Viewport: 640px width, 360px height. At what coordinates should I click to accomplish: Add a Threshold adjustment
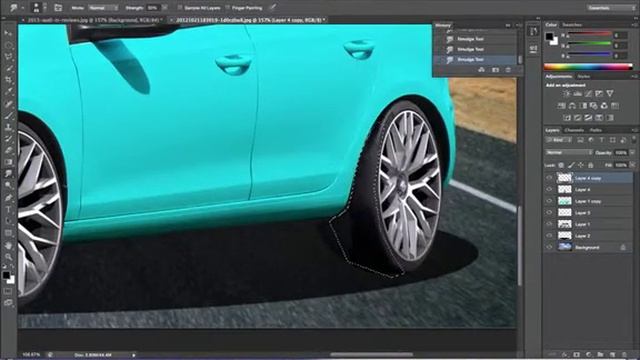pos(588,118)
